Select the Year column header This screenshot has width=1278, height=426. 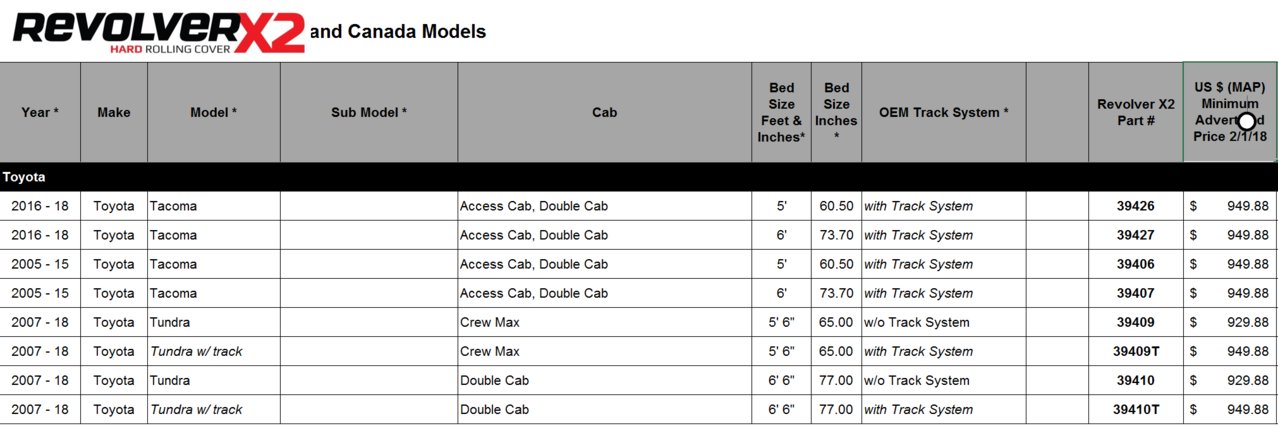(40, 112)
